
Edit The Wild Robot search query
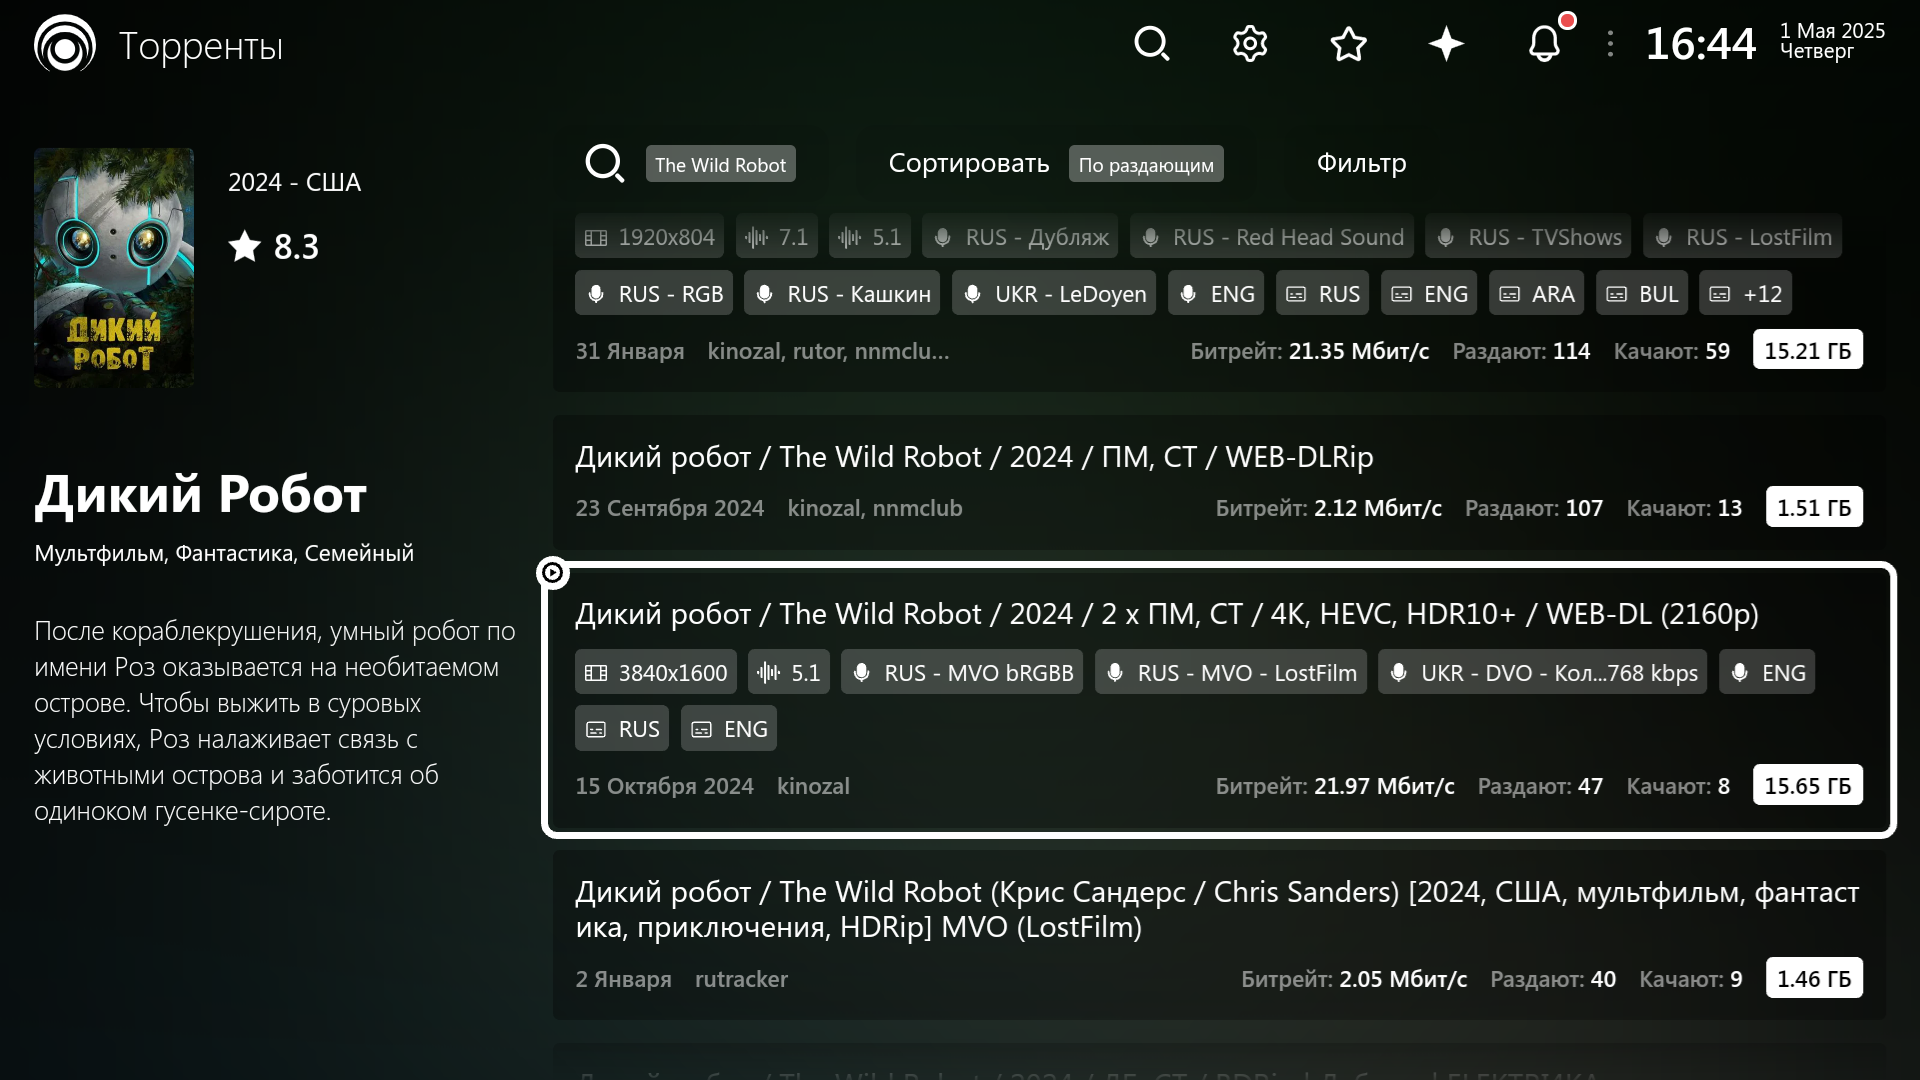(x=720, y=164)
